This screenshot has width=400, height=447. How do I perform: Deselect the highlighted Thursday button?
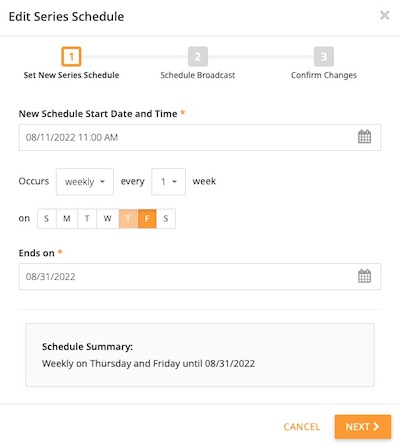pyautogui.click(x=128, y=219)
